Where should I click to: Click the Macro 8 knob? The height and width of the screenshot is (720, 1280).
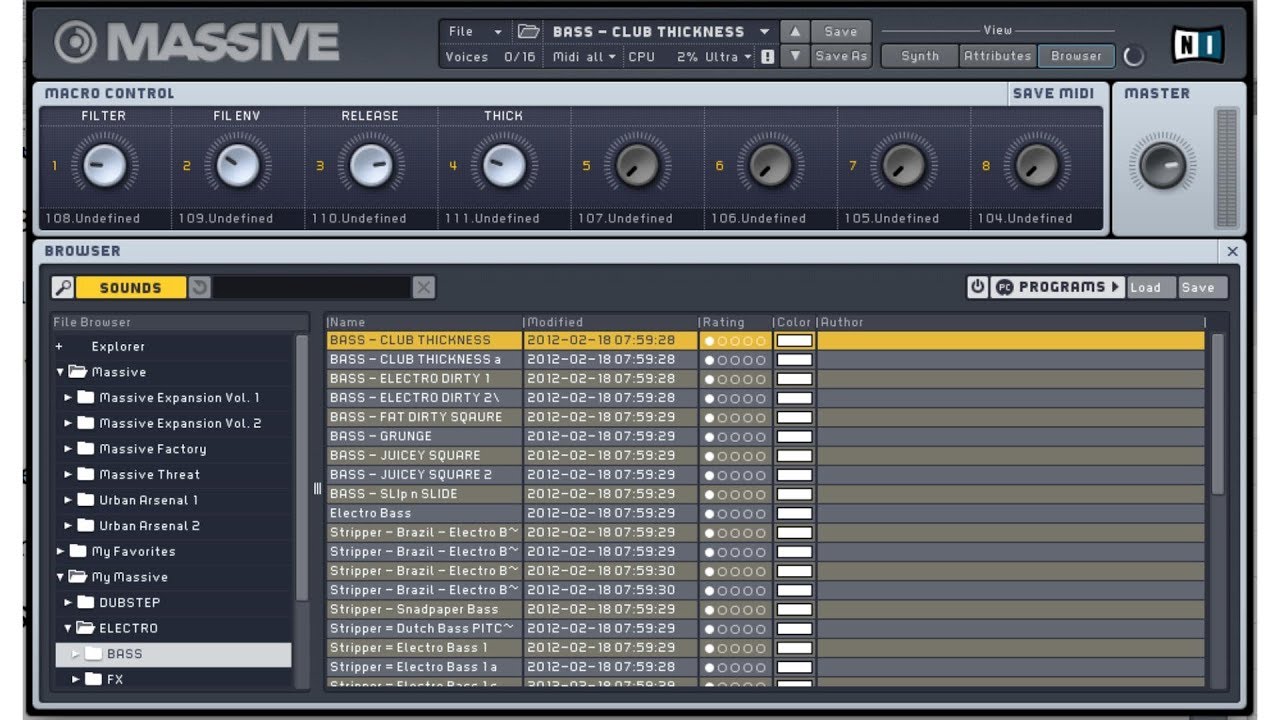(x=1035, y=165)
